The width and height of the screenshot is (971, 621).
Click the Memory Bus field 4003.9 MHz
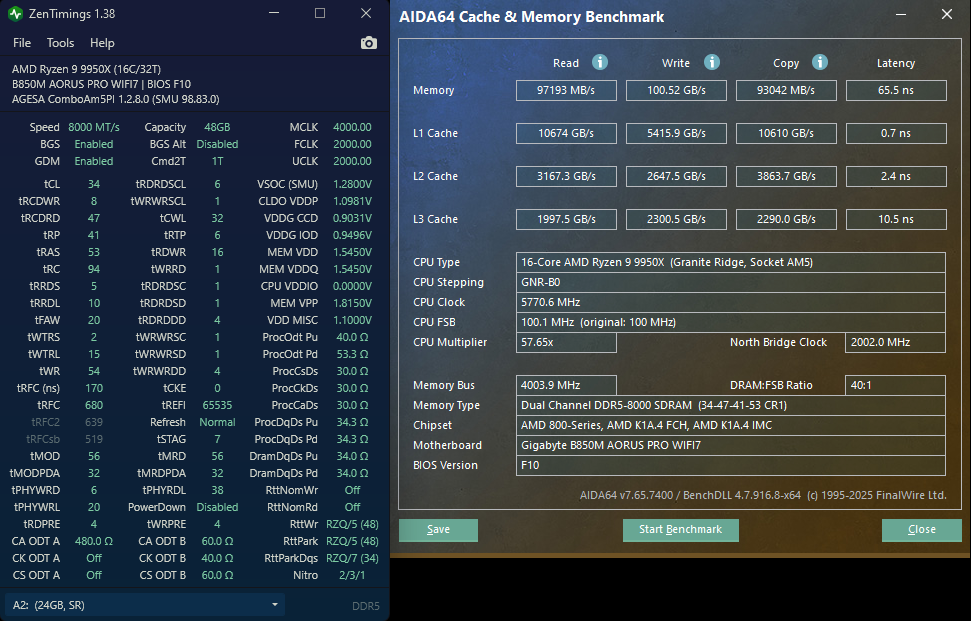(566, 385)
